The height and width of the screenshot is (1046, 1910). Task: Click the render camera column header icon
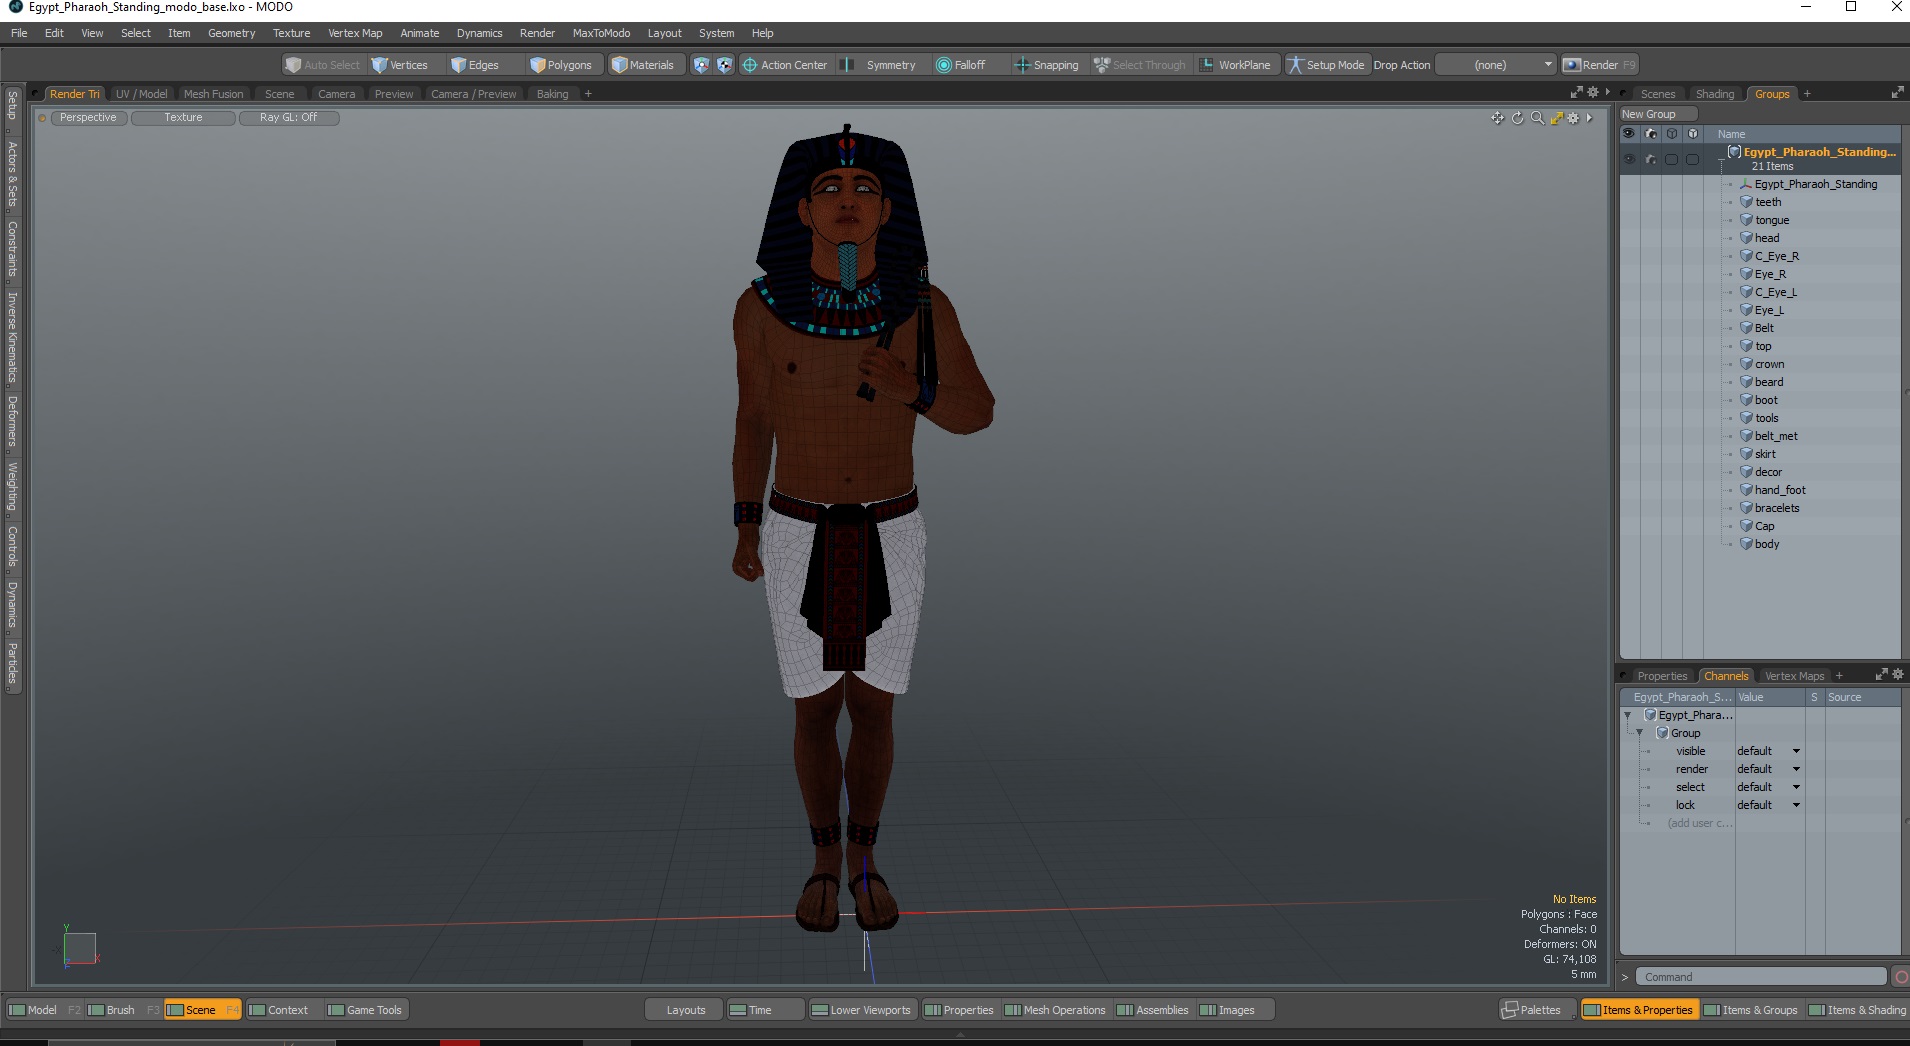coord(1651,134)
